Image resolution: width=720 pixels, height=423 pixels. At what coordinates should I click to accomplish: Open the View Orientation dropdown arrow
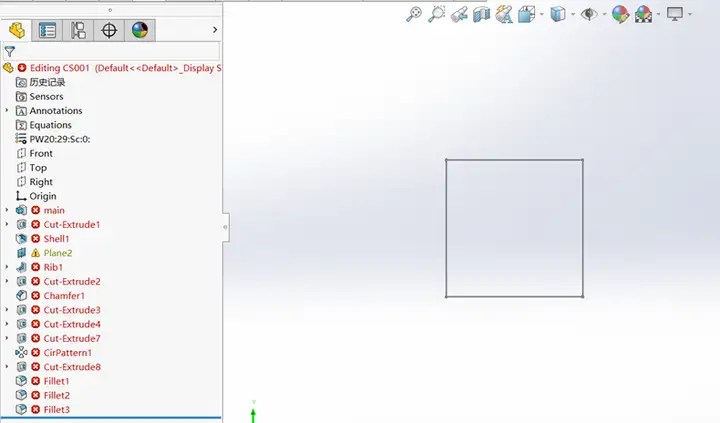(542, 14)
